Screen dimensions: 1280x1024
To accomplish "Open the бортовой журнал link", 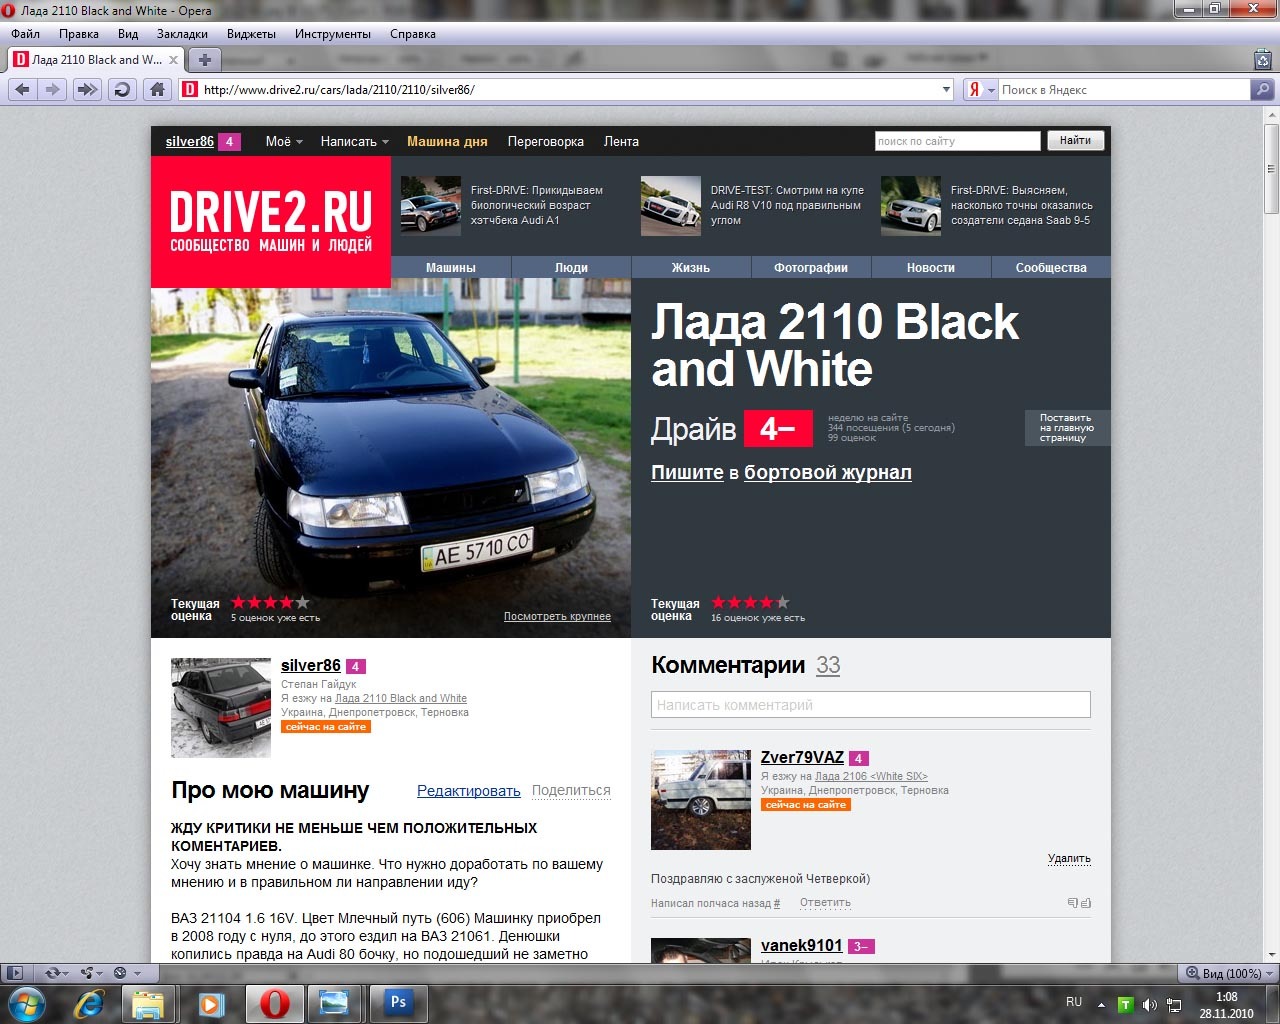I will coord(828,473).
